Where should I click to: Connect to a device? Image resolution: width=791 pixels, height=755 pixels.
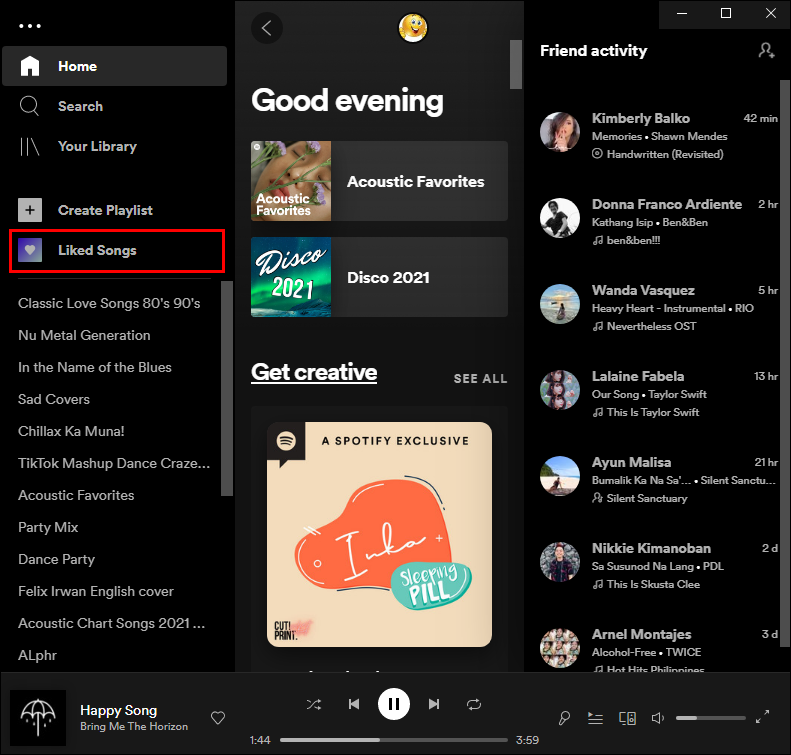(x=627, y=718)
